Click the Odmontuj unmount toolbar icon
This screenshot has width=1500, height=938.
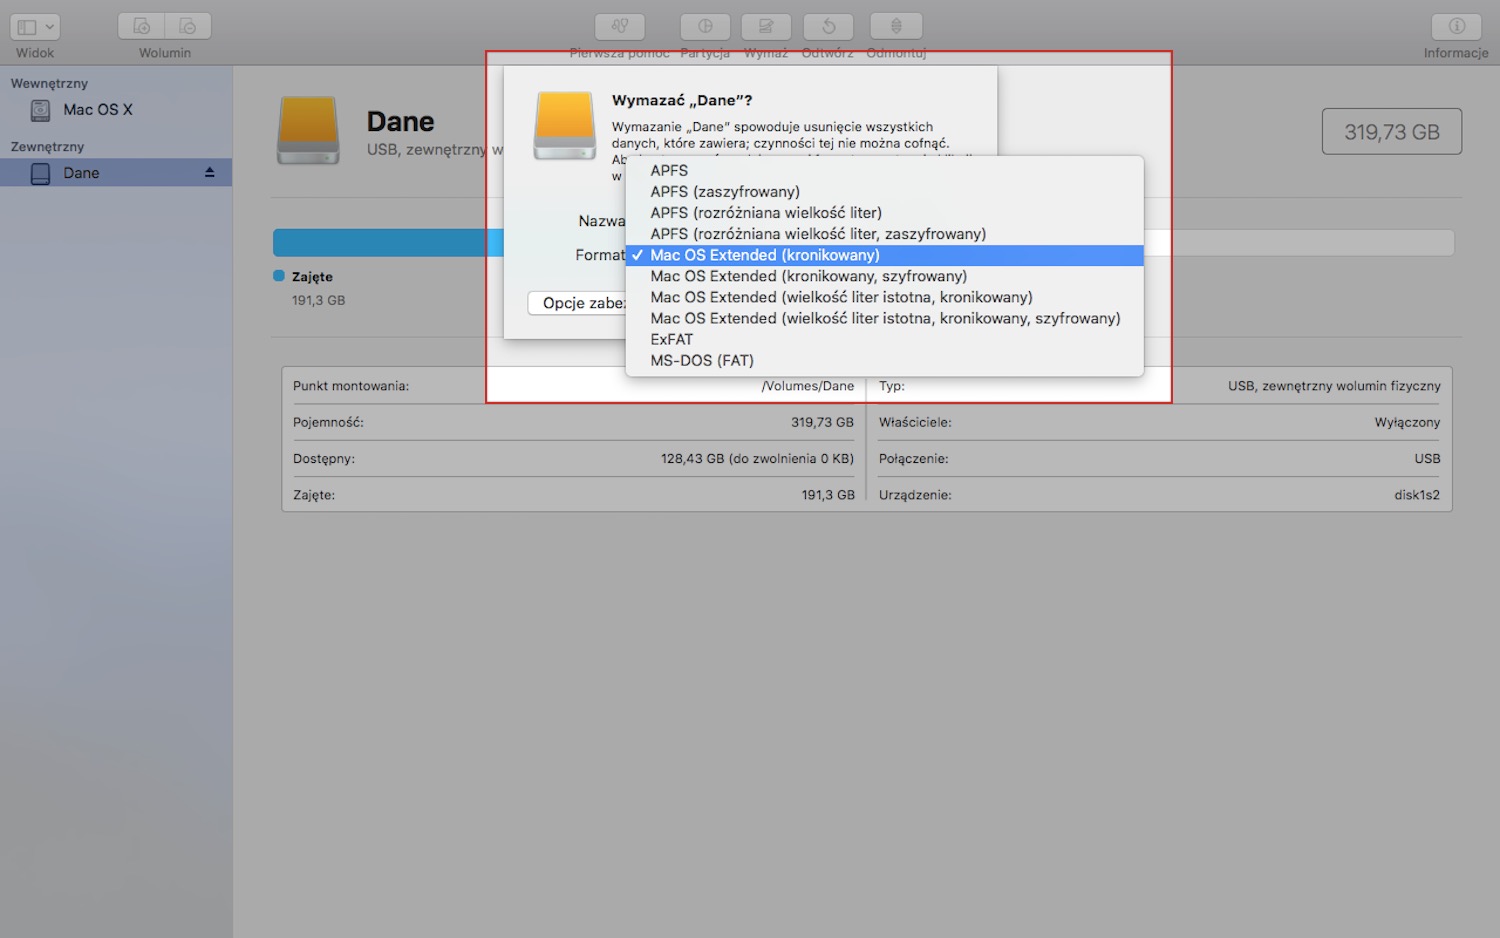pyautogui.click(x=896, y=27)
